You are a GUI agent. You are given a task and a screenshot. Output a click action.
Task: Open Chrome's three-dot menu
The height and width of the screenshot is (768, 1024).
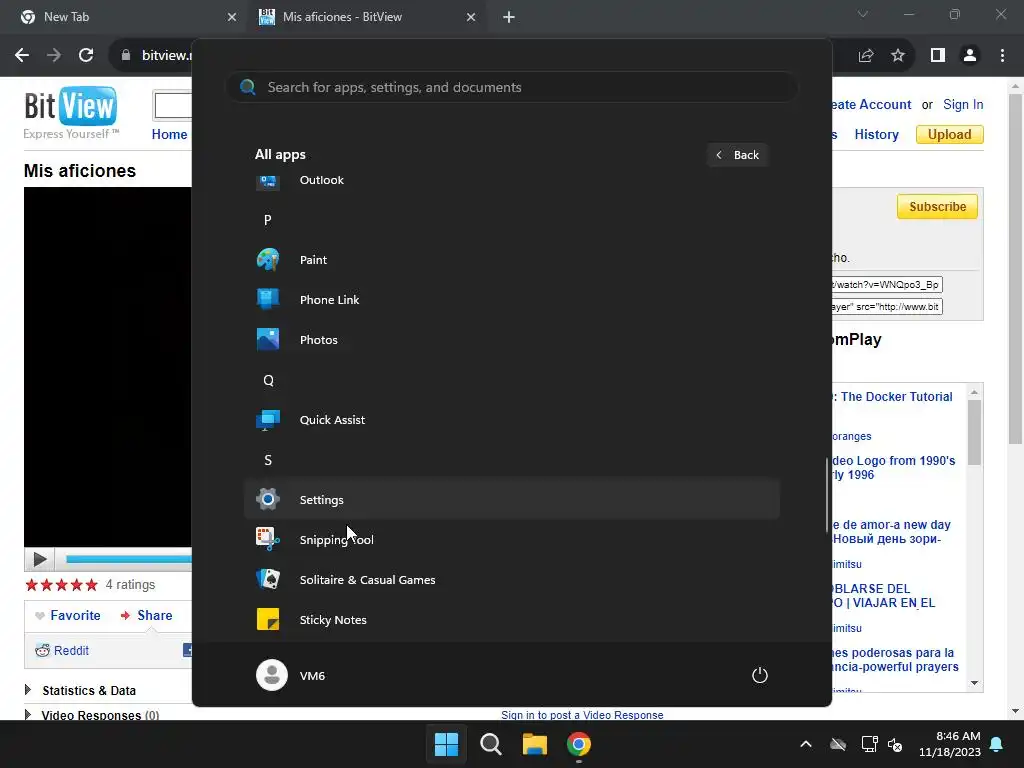pos(1002,56)
